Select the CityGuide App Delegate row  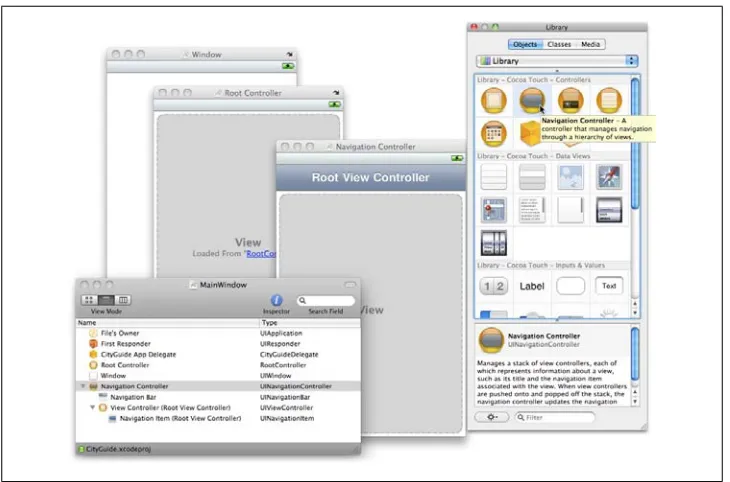218,354
